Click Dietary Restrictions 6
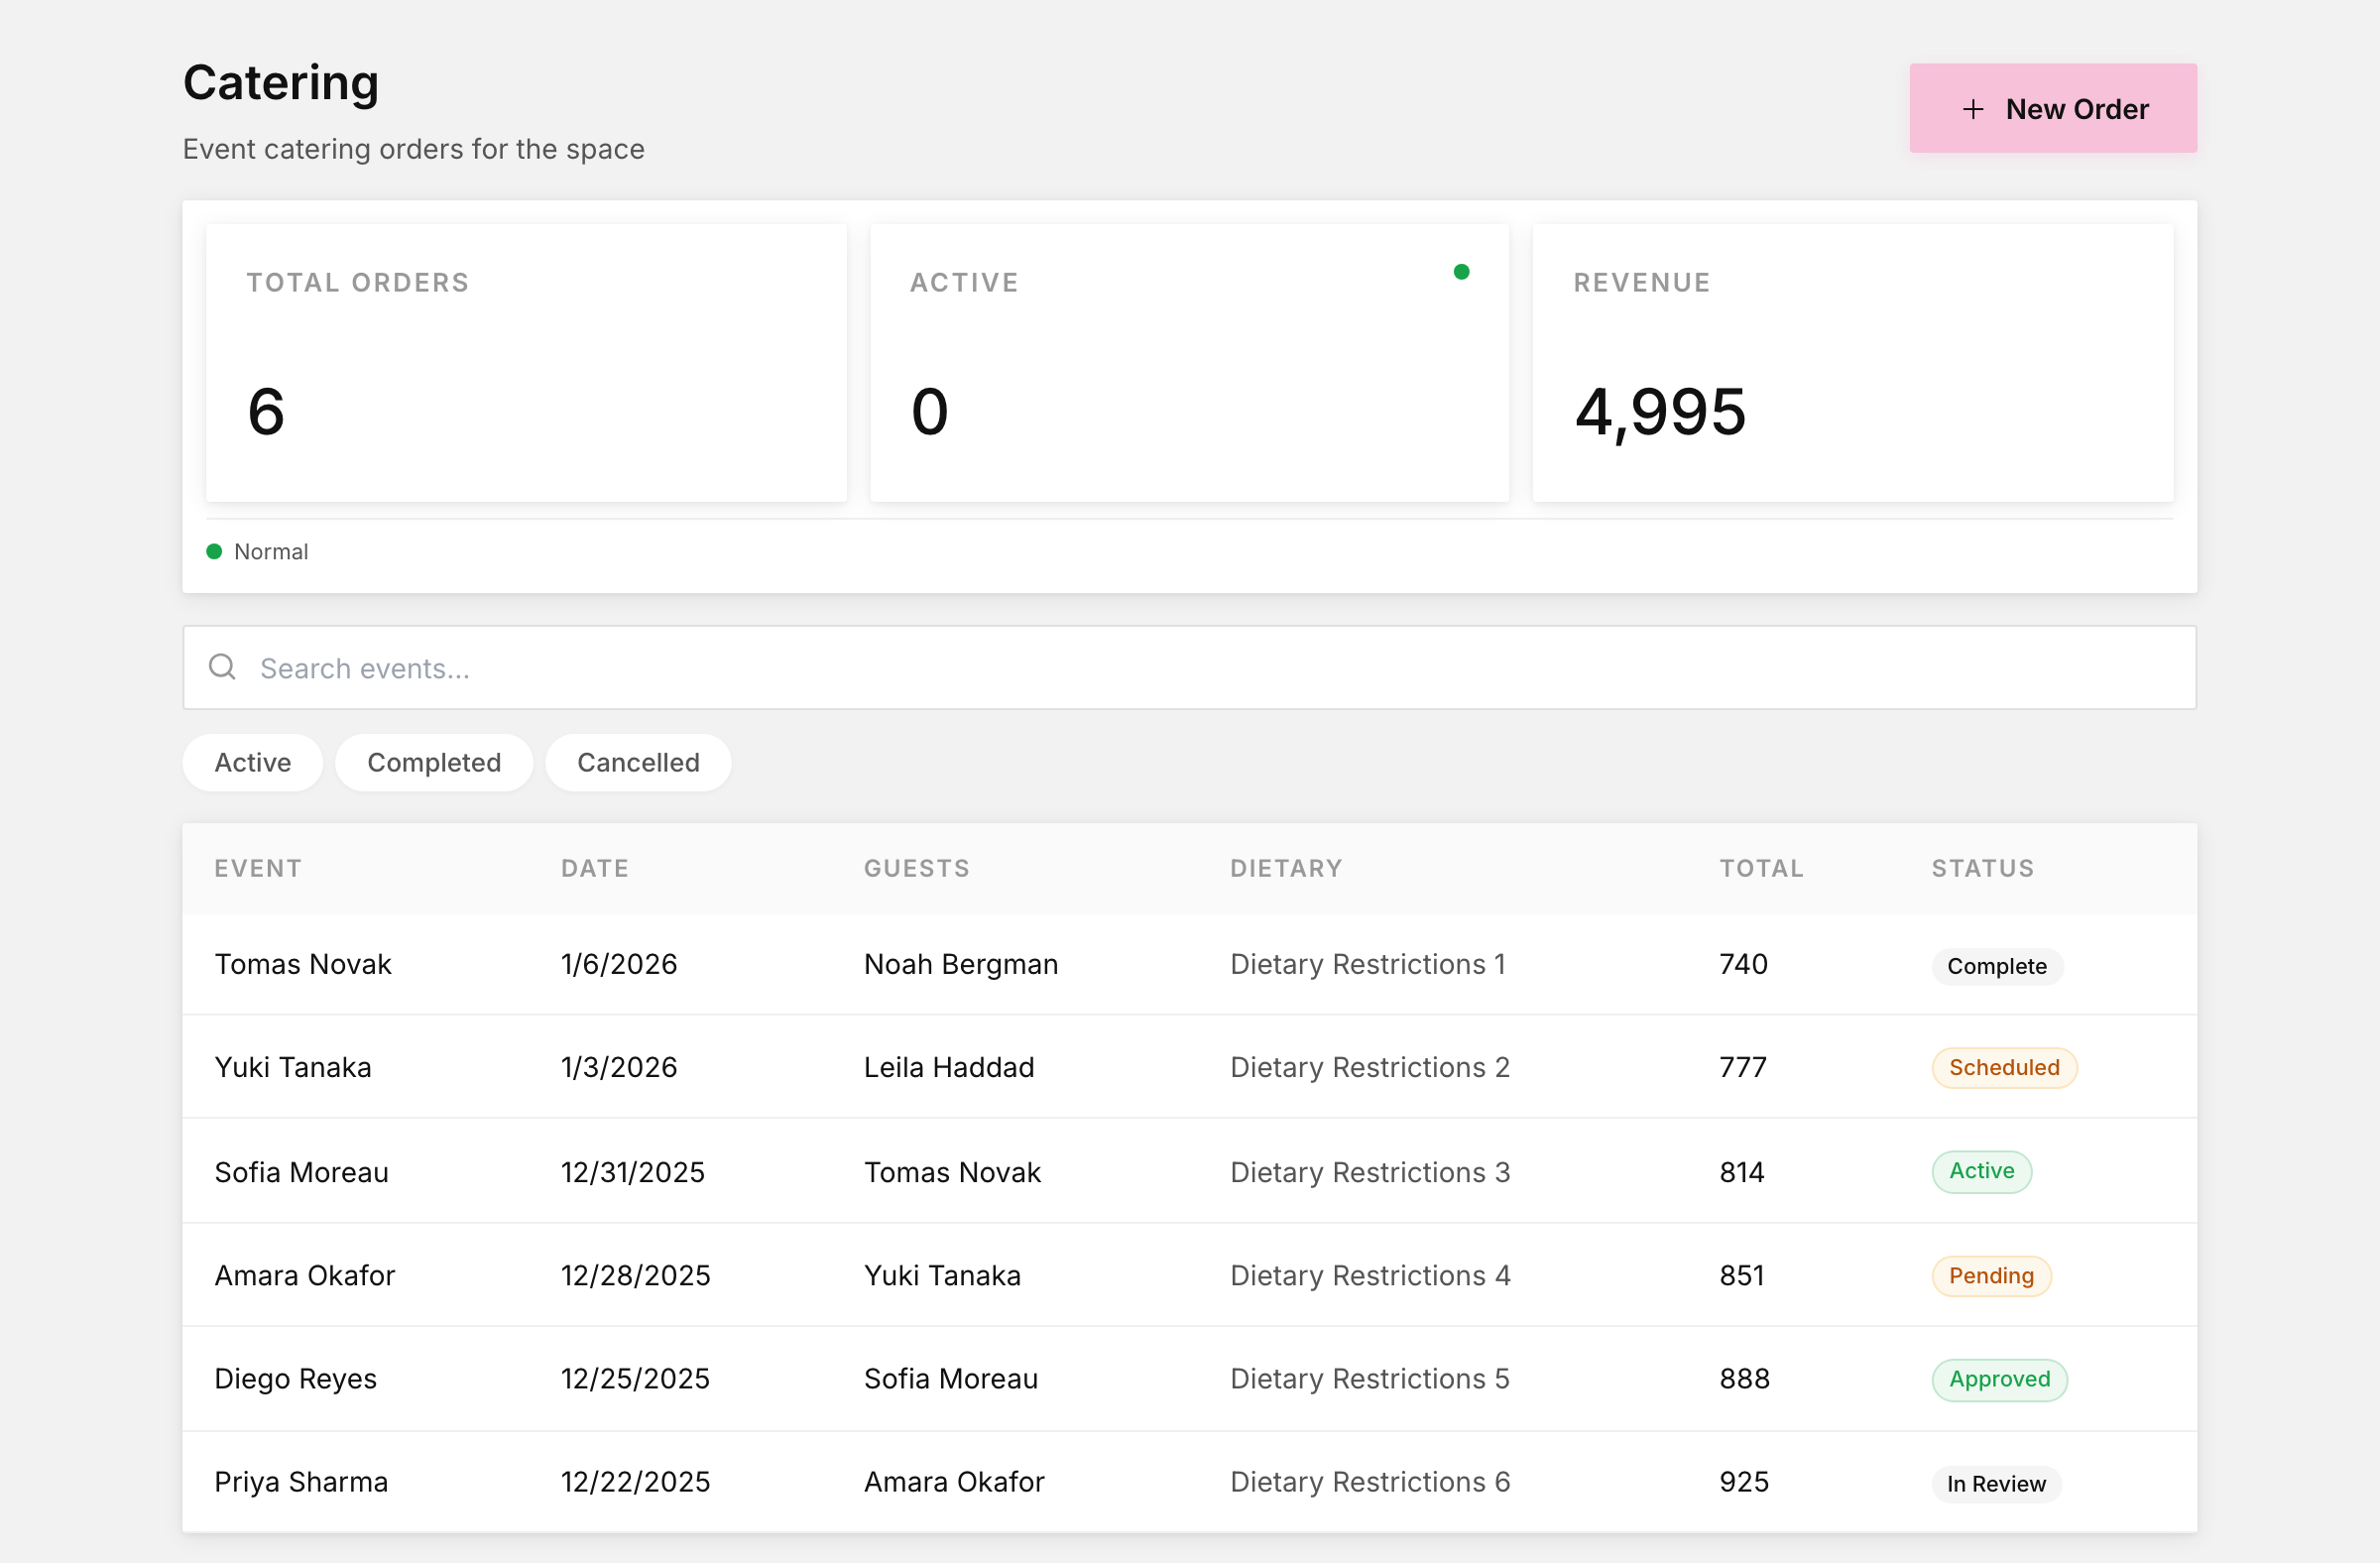Screen dimensions: 2380x1563 pos(1370,1481)
